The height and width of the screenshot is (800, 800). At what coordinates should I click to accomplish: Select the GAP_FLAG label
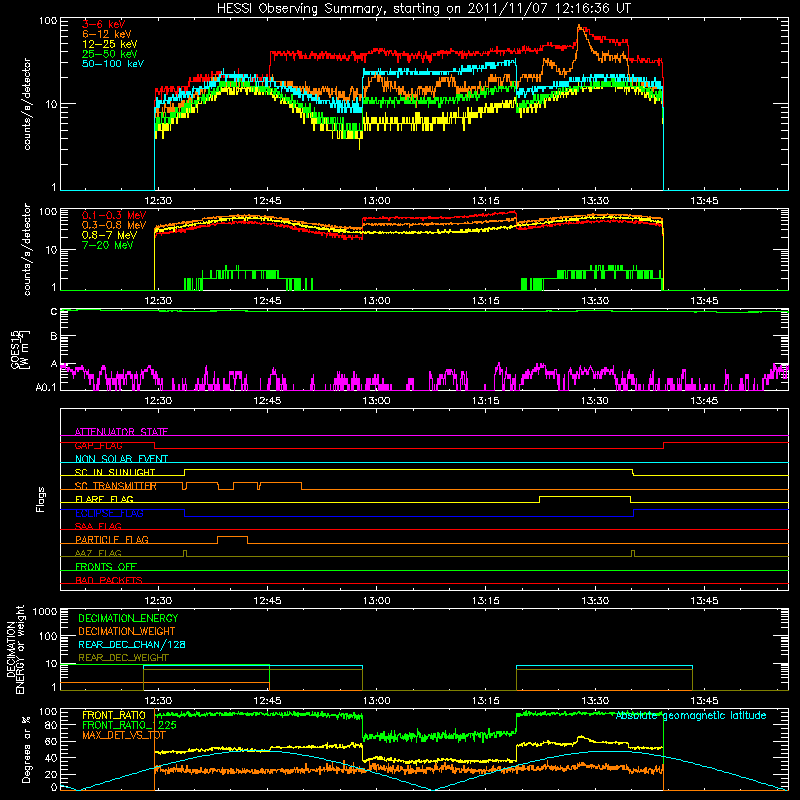pyautogui.click(x=98, y=445)
